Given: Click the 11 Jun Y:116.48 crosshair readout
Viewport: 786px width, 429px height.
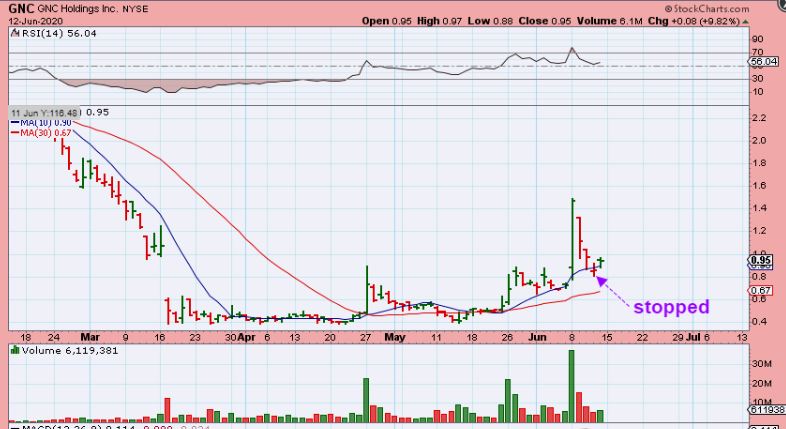Looking at the screenshot, I should pyautogui.click(x=45, y=113).
